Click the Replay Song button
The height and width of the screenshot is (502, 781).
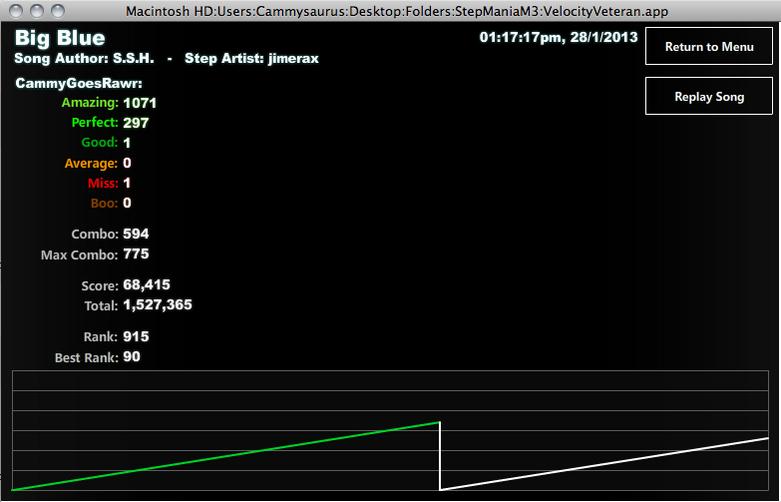709,96
